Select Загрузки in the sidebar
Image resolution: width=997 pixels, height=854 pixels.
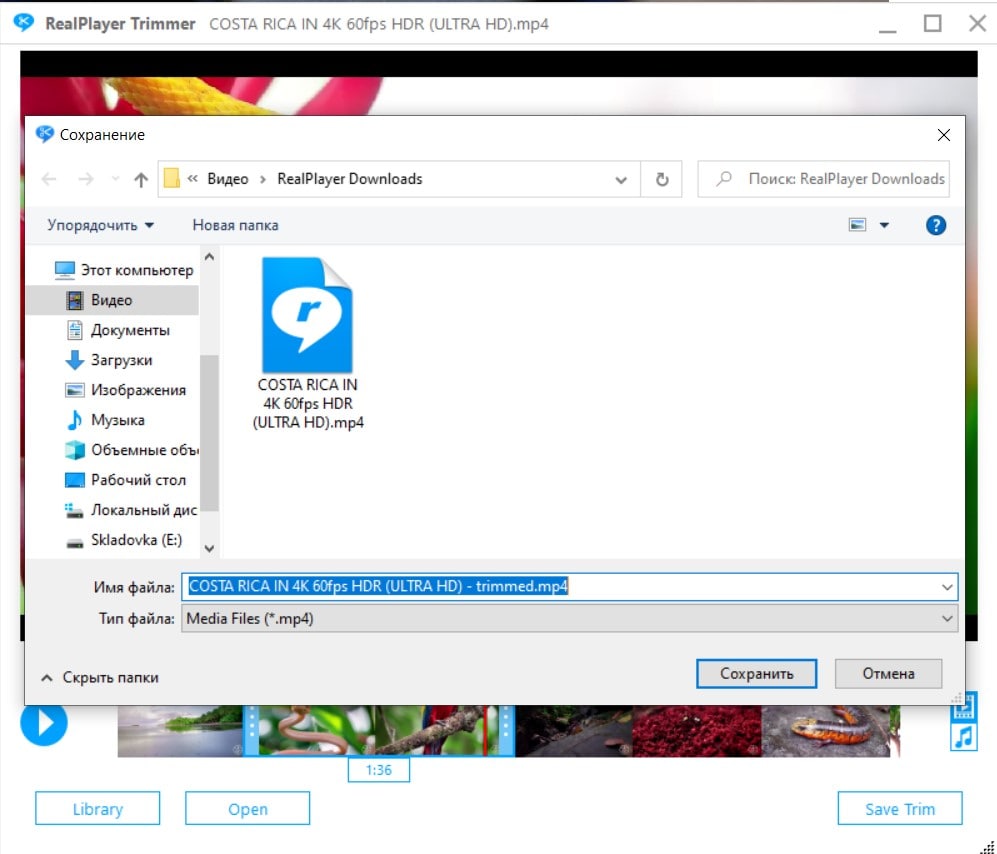[x=121, y=360]
